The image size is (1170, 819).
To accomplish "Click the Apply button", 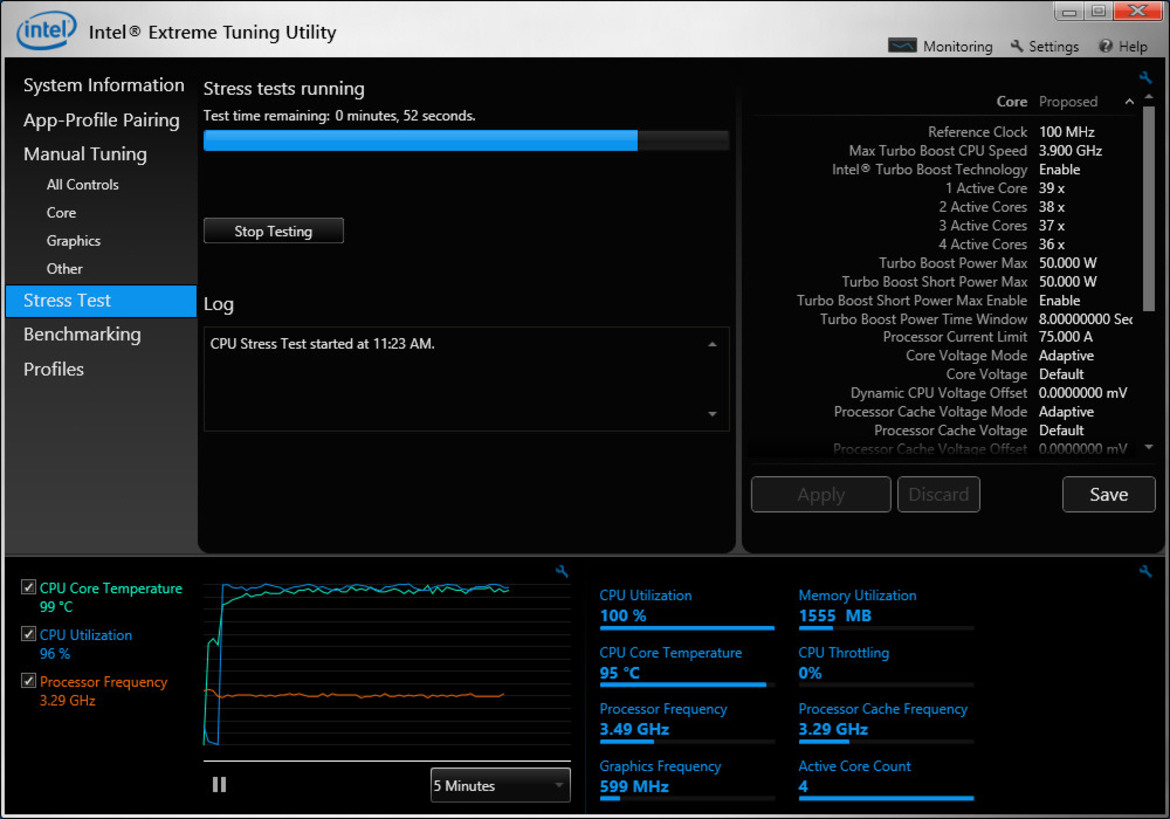I will (821, 495).
